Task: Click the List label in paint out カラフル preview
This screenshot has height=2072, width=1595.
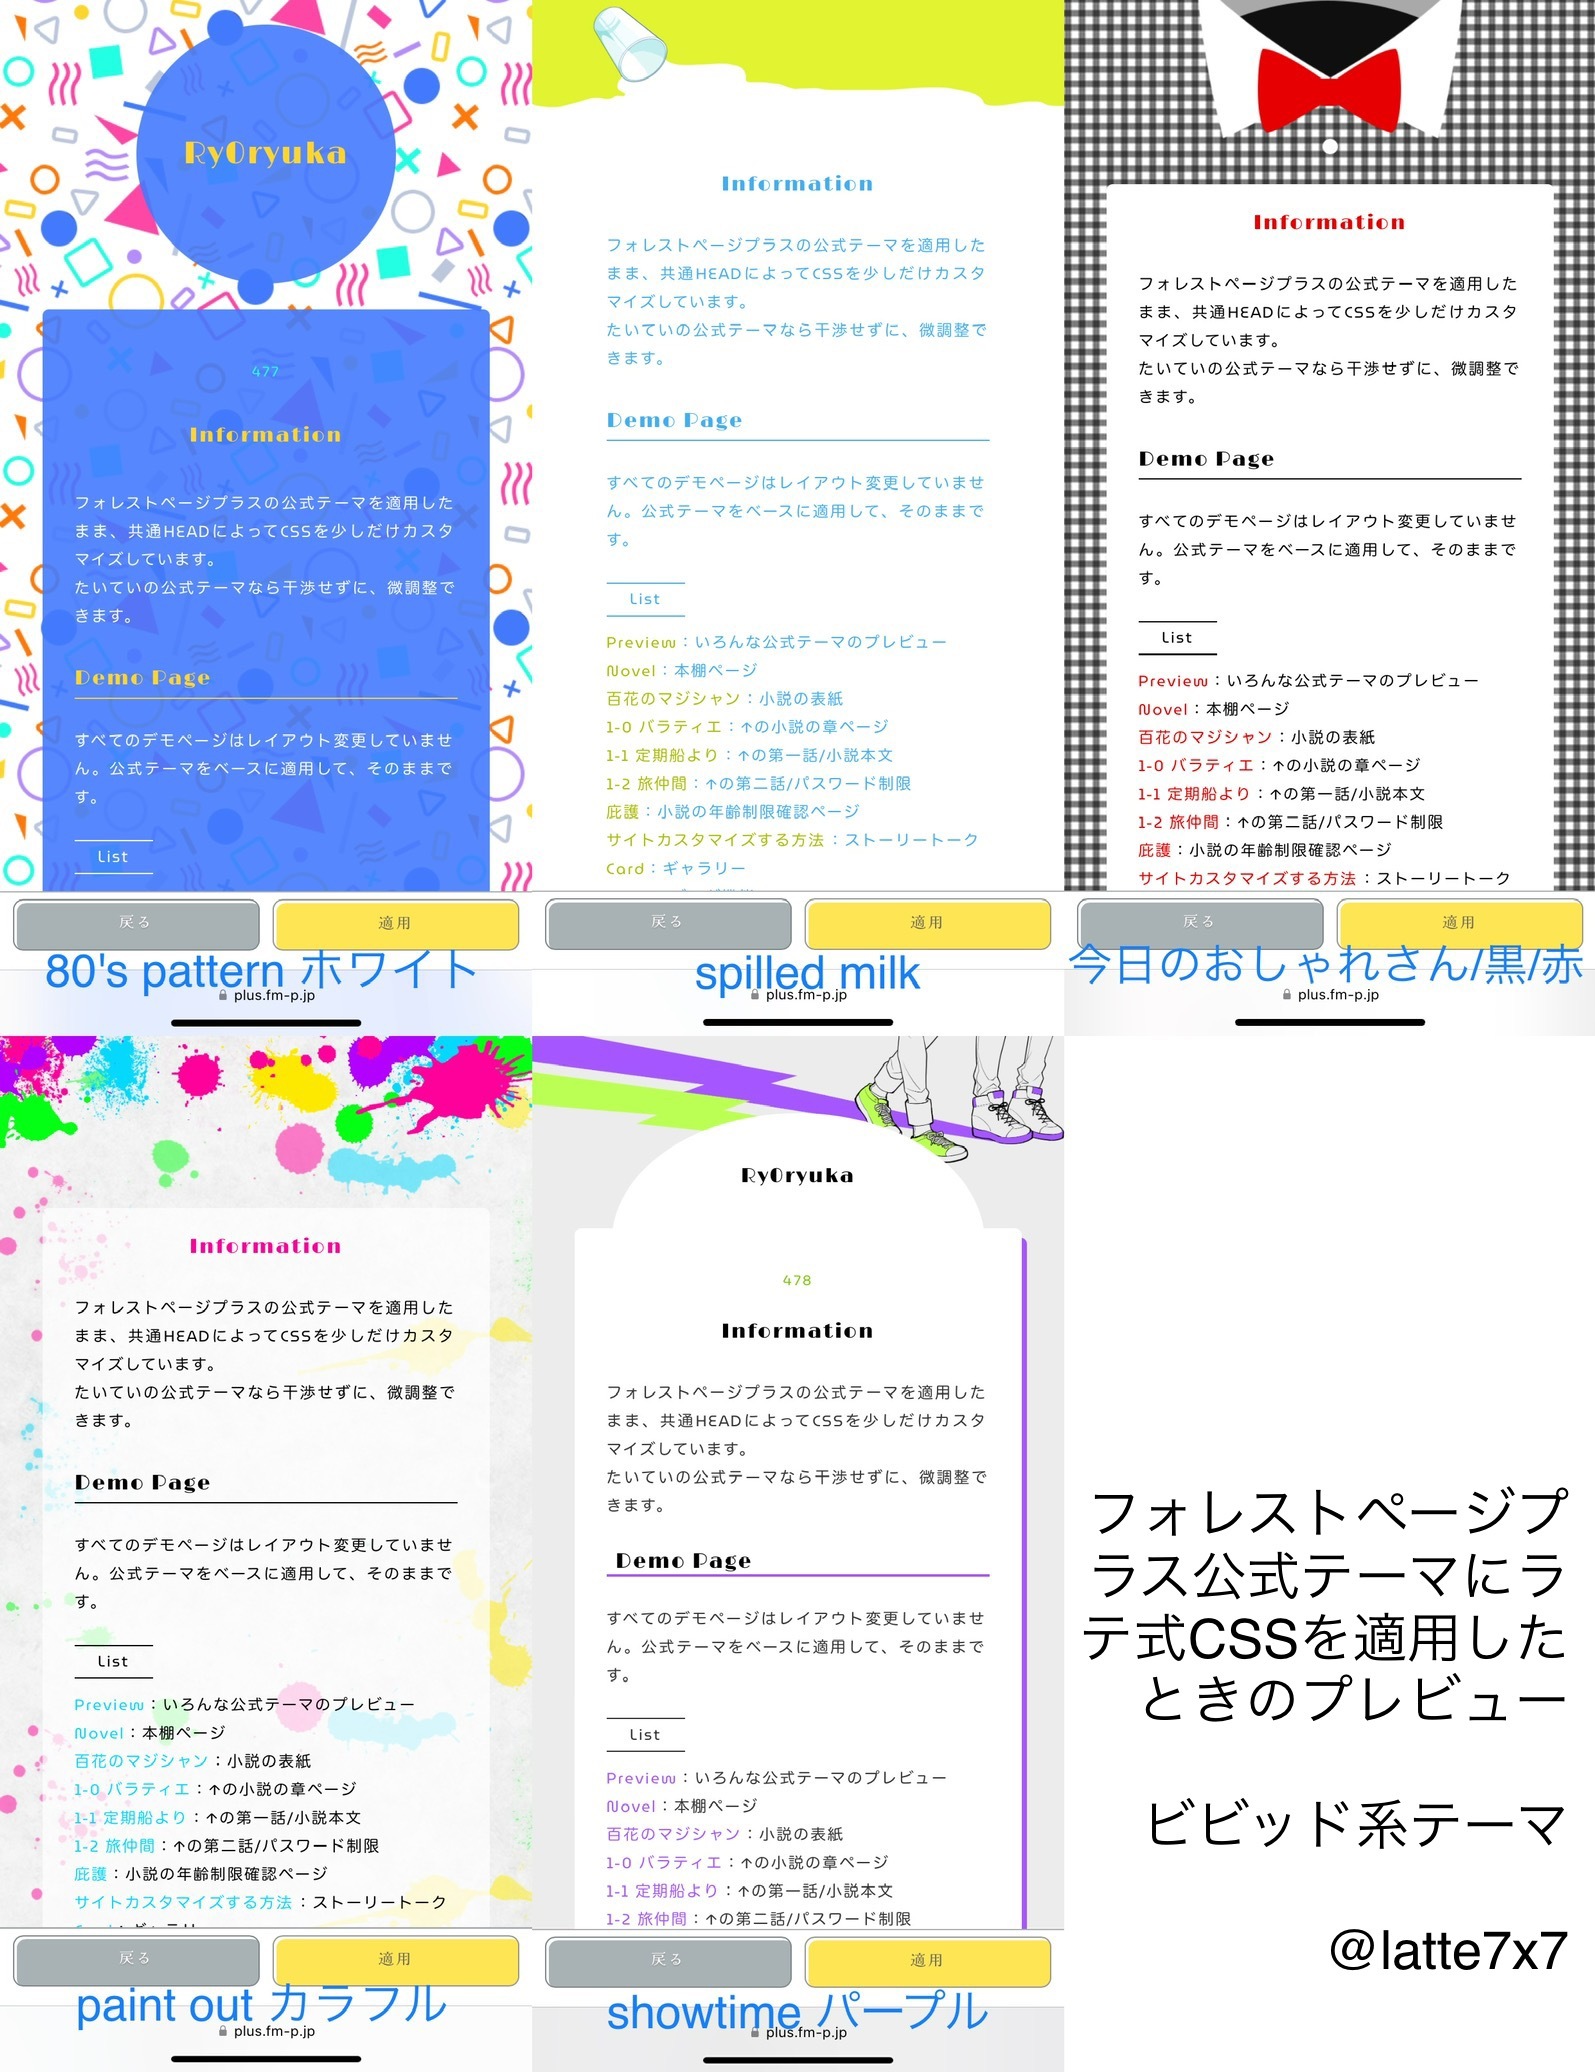Action: tap(113, 1662)
